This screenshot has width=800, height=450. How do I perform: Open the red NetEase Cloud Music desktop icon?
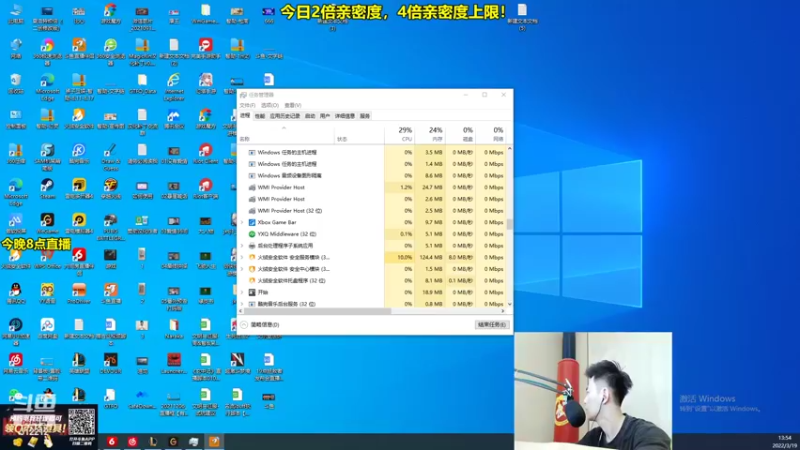pos(16,363)
